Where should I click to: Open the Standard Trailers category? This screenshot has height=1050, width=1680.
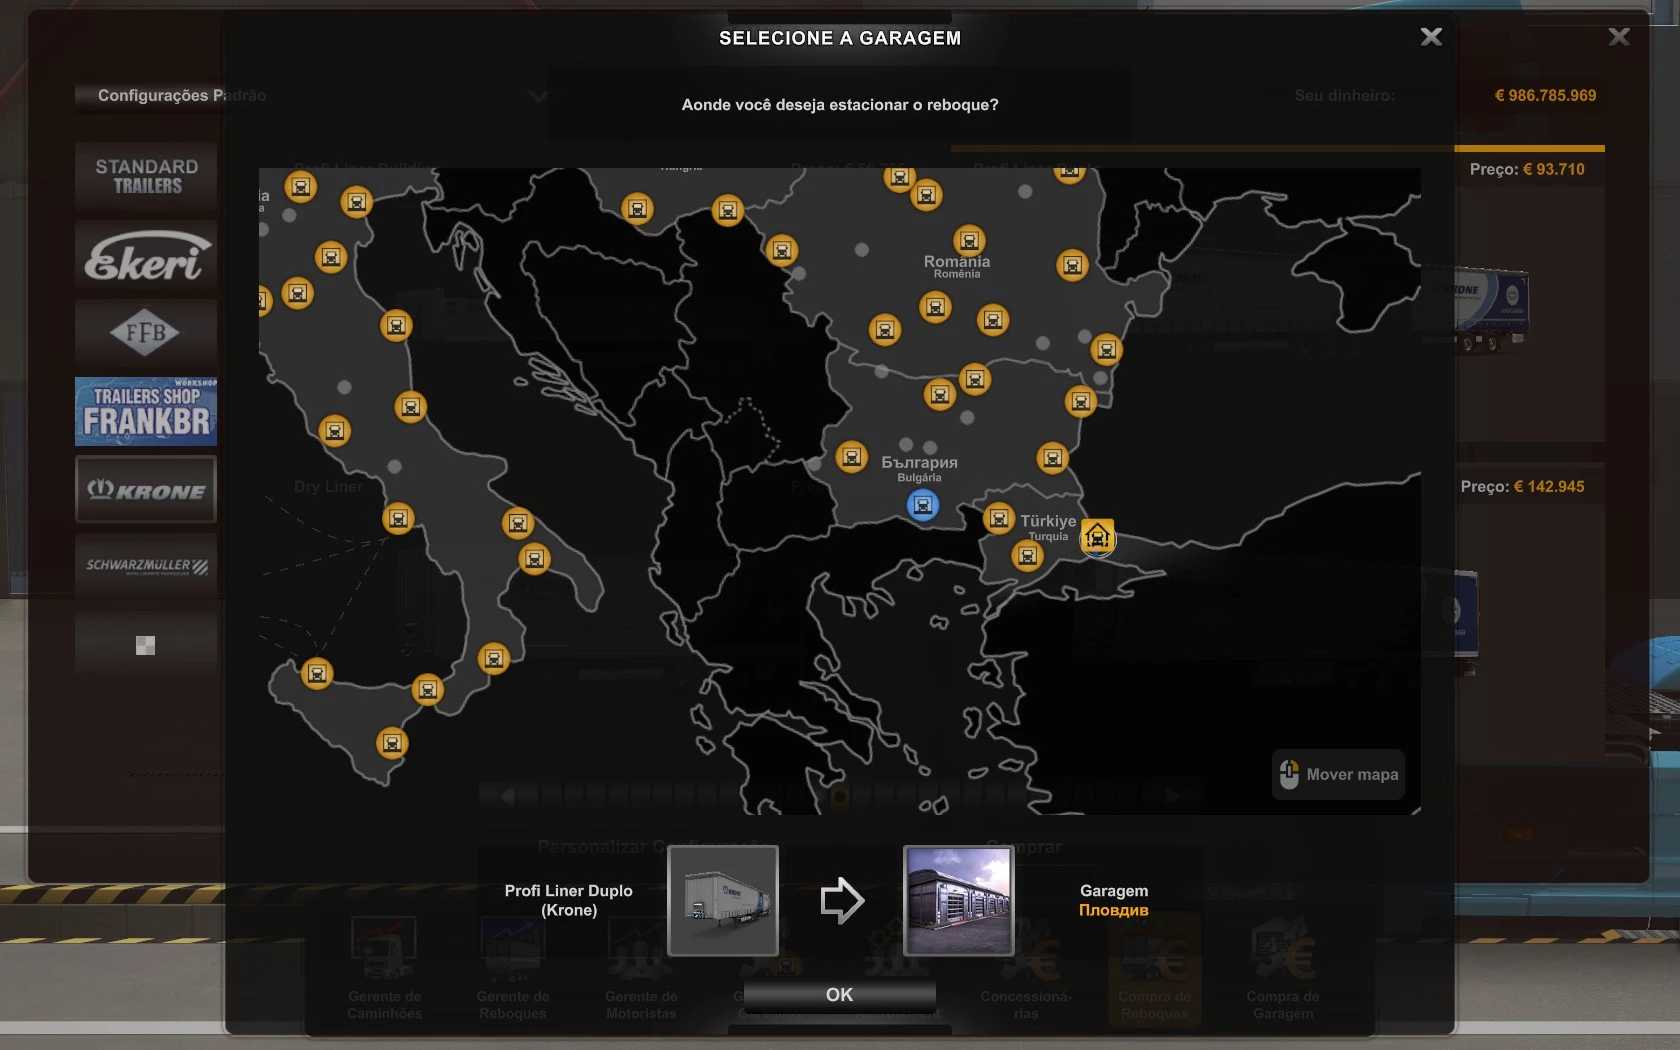(x=146, y=176)
